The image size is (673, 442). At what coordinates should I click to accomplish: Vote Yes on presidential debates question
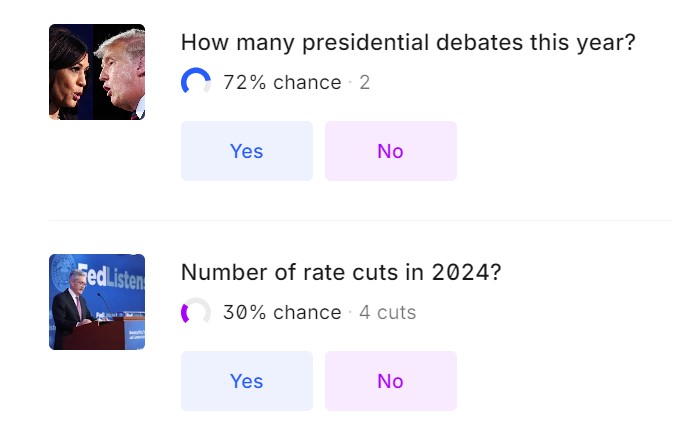(246, 151)
